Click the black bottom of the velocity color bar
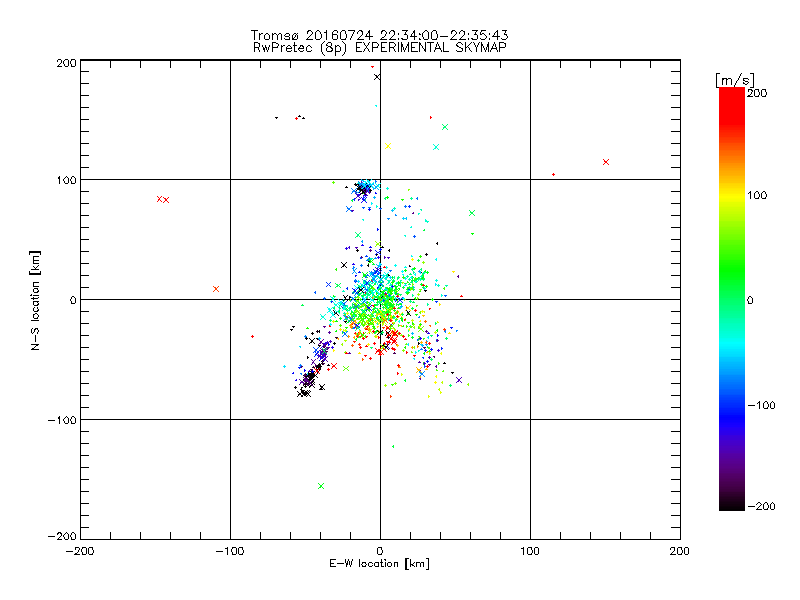Viewport: 800px width, 600px height. click(732, 503)
